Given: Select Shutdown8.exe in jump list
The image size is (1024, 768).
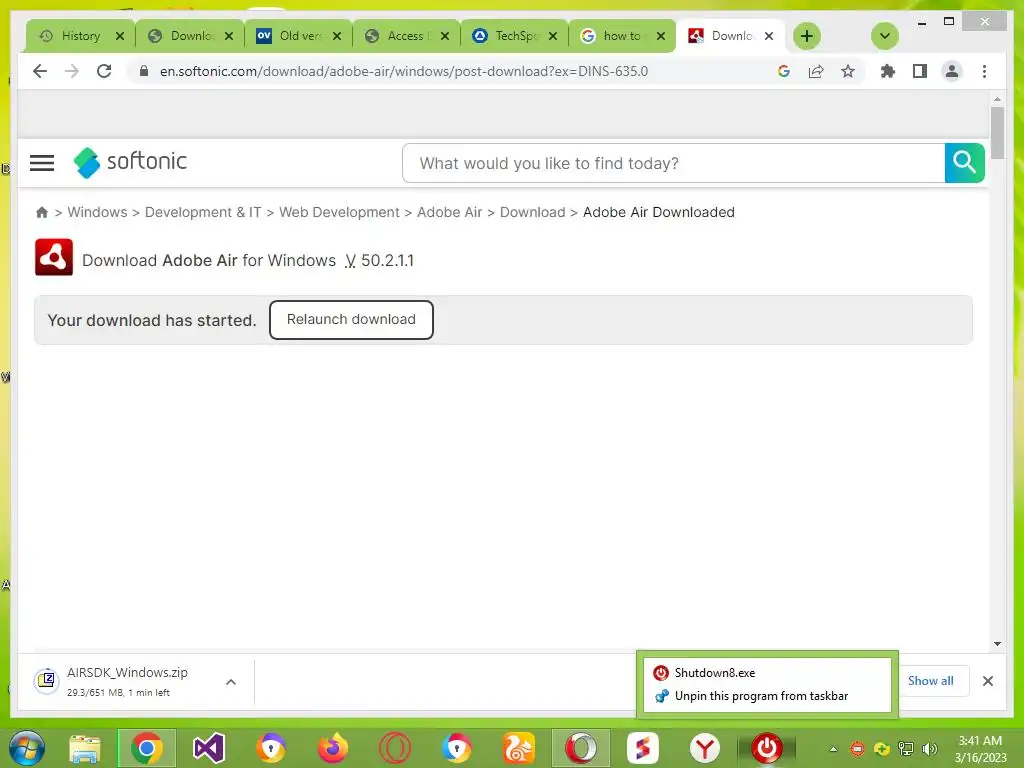Looking at the screenshot, I should 767,673.
